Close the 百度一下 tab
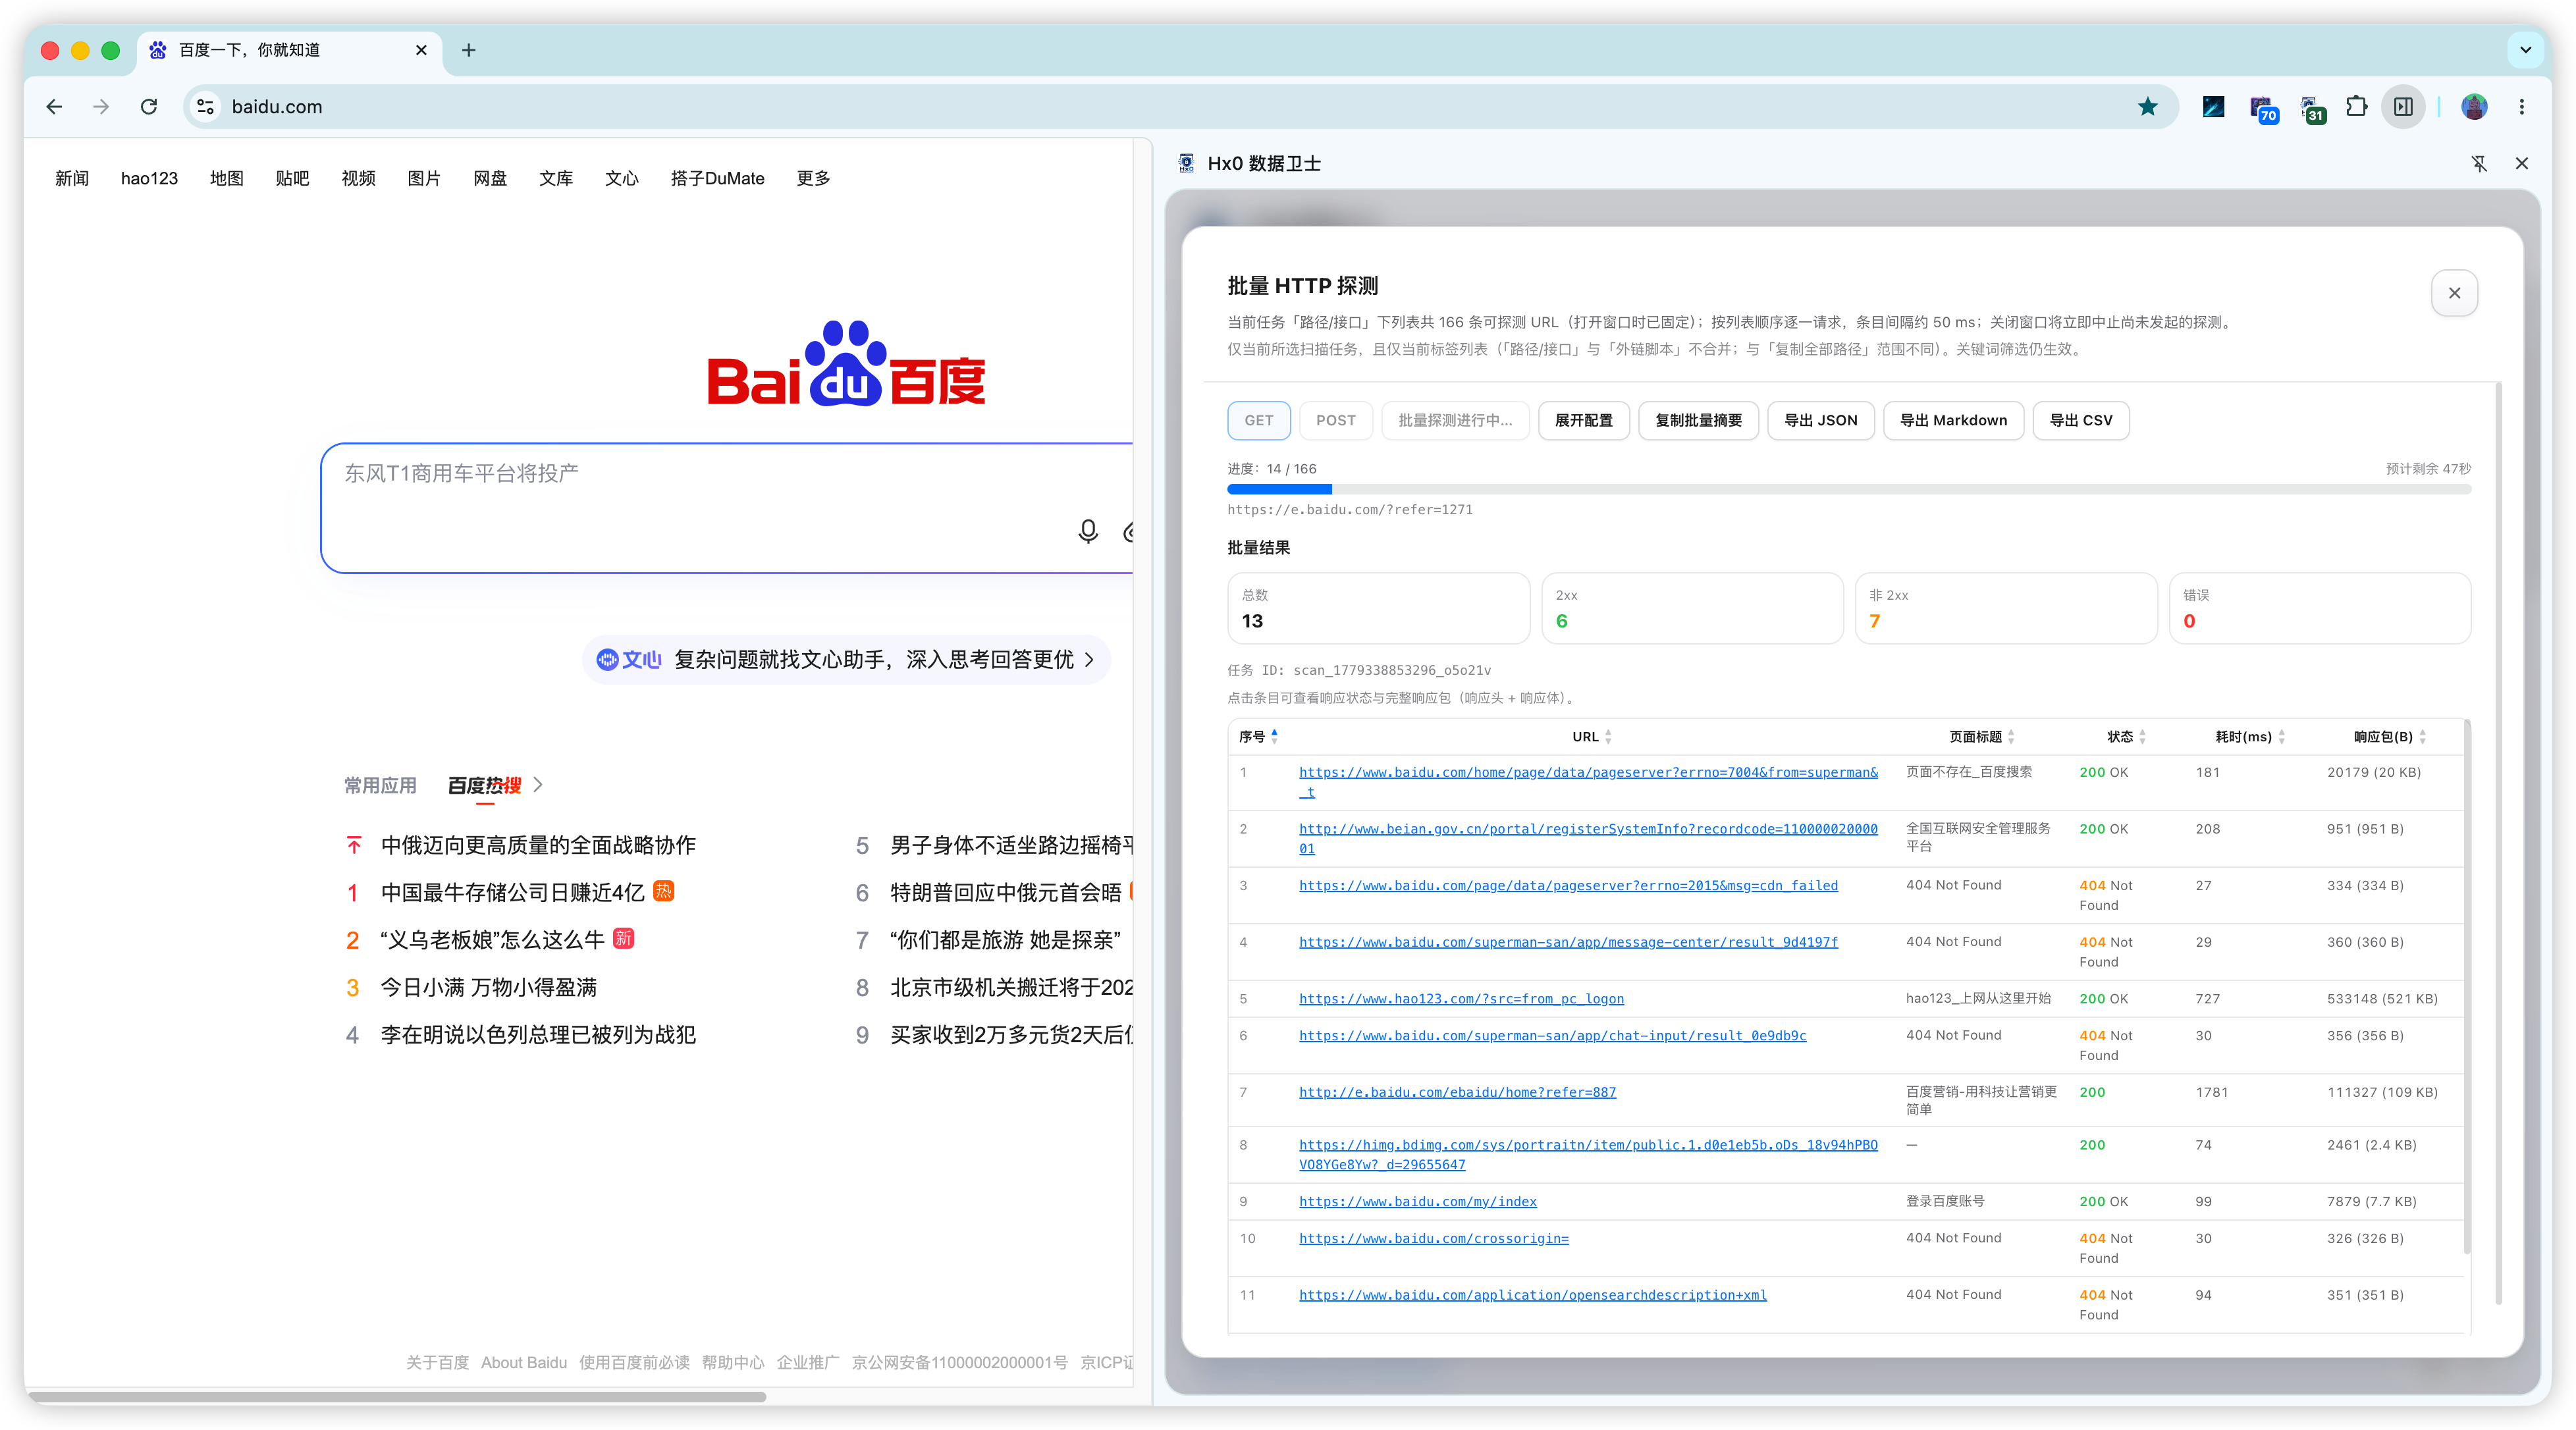Viewport: 2576px width, 1430px height. click(x=421, y=50)
